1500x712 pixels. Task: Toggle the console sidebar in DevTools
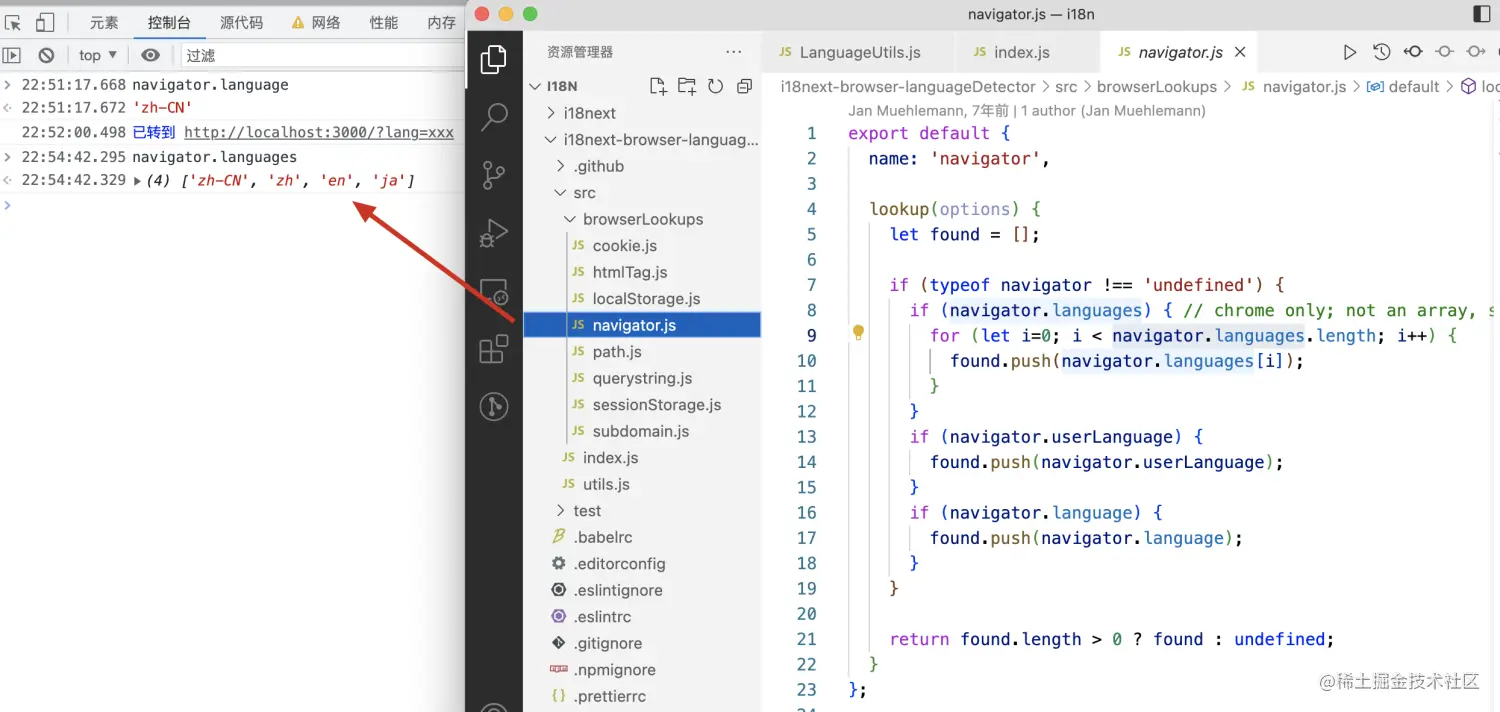pos(12,55)
